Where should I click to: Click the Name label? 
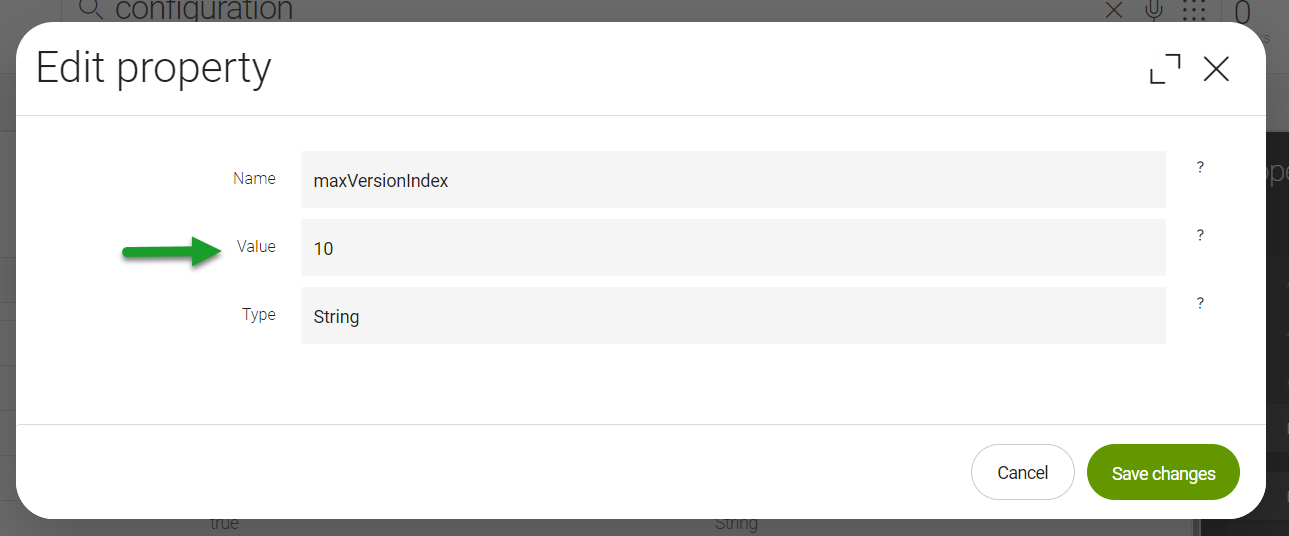(254, 178)
